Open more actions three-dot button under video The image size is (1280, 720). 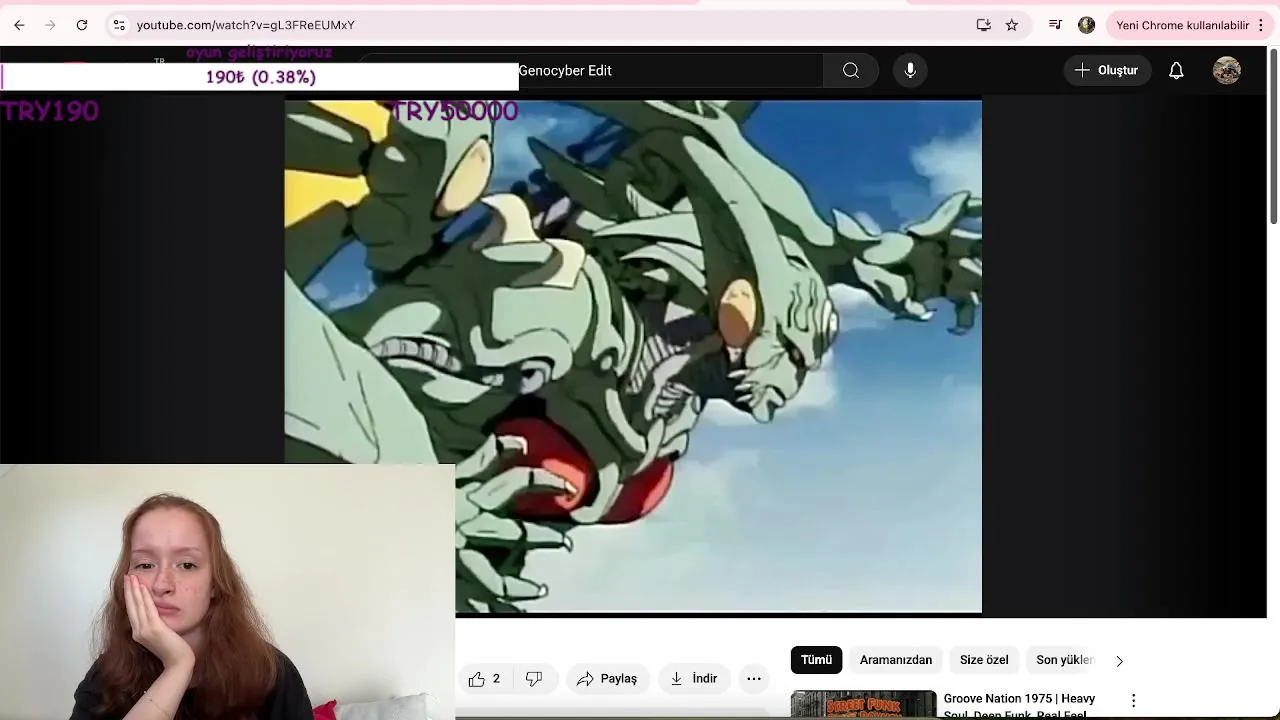pyautogui.click(x=754, y=679)
